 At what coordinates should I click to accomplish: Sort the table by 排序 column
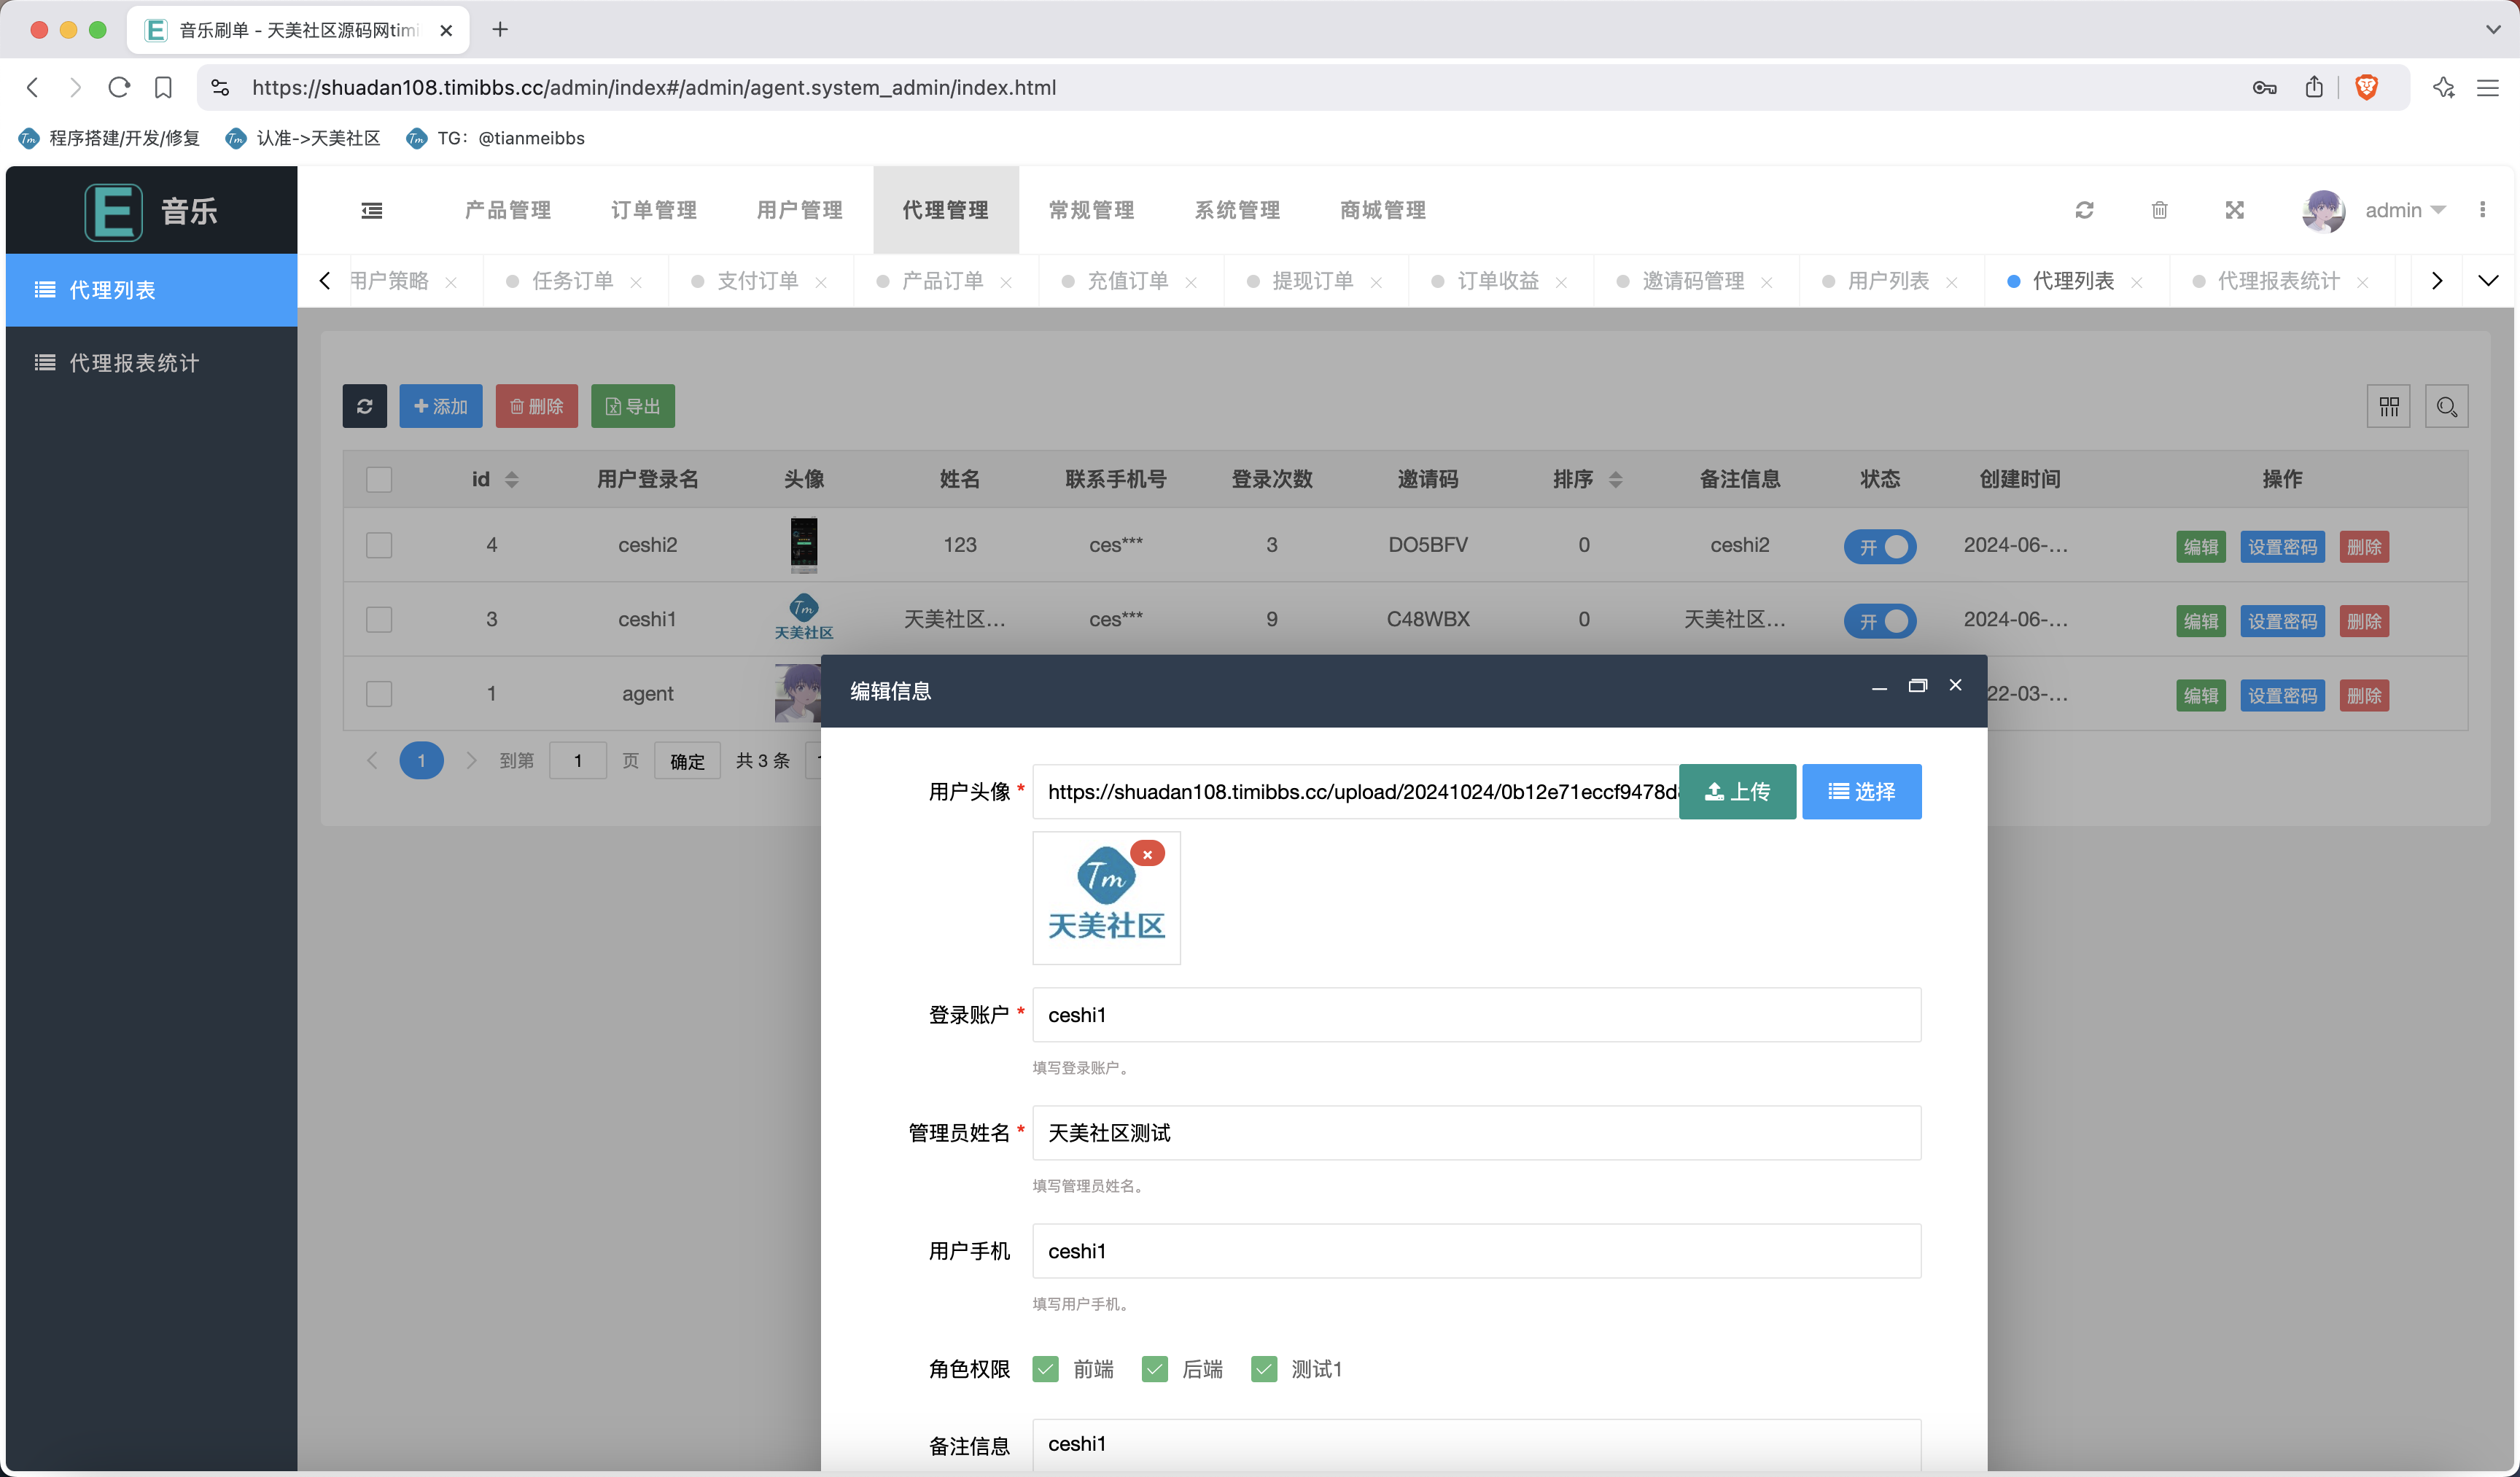tap(1615, 480)
